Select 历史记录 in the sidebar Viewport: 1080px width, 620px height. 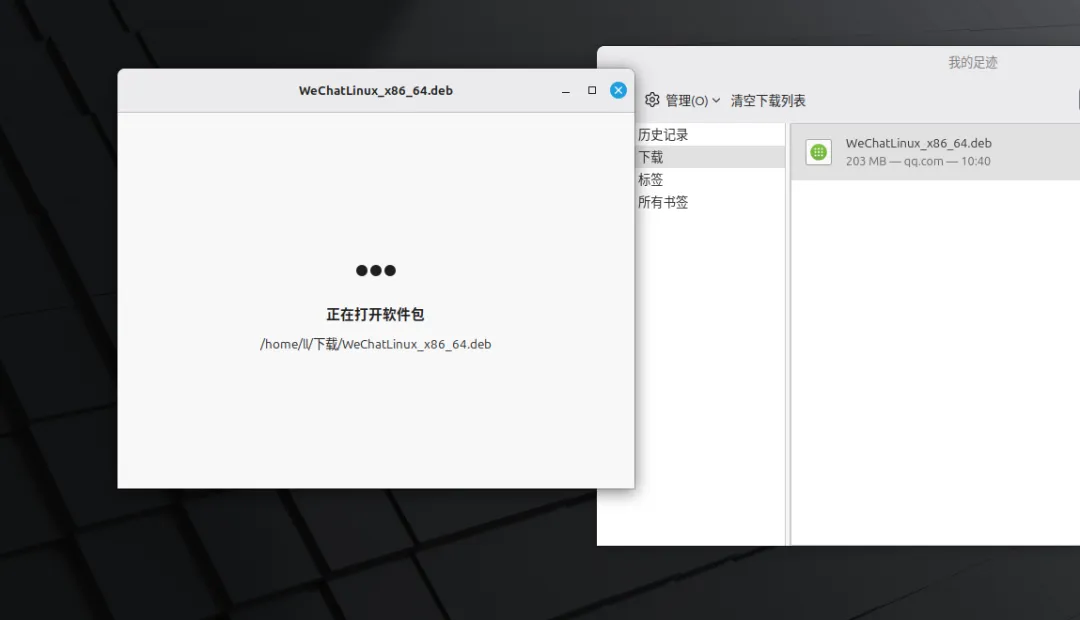663,134
